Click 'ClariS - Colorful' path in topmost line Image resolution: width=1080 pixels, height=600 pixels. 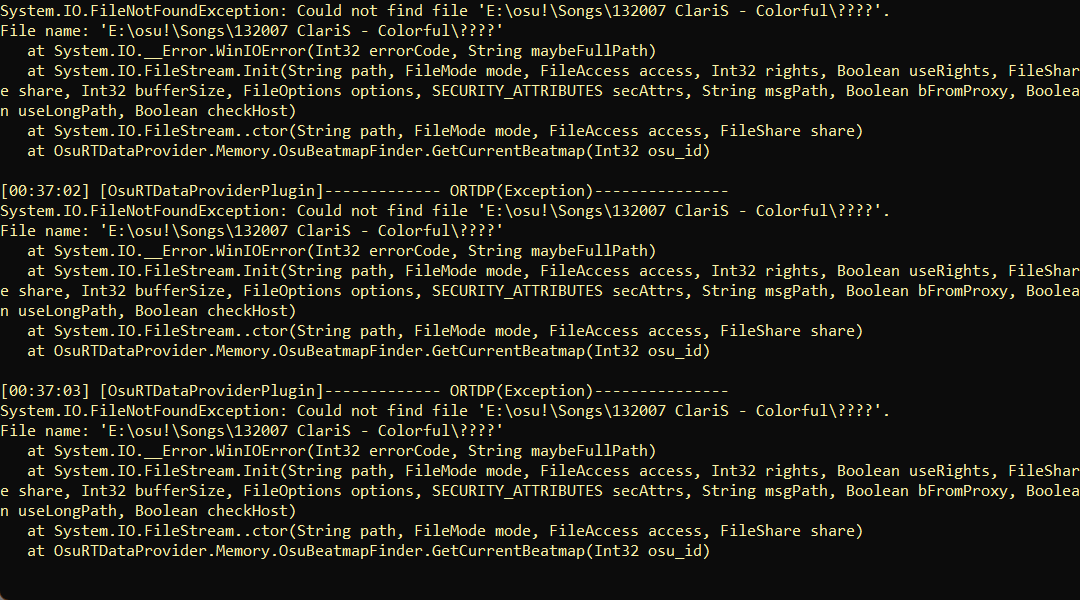[751, 11]
